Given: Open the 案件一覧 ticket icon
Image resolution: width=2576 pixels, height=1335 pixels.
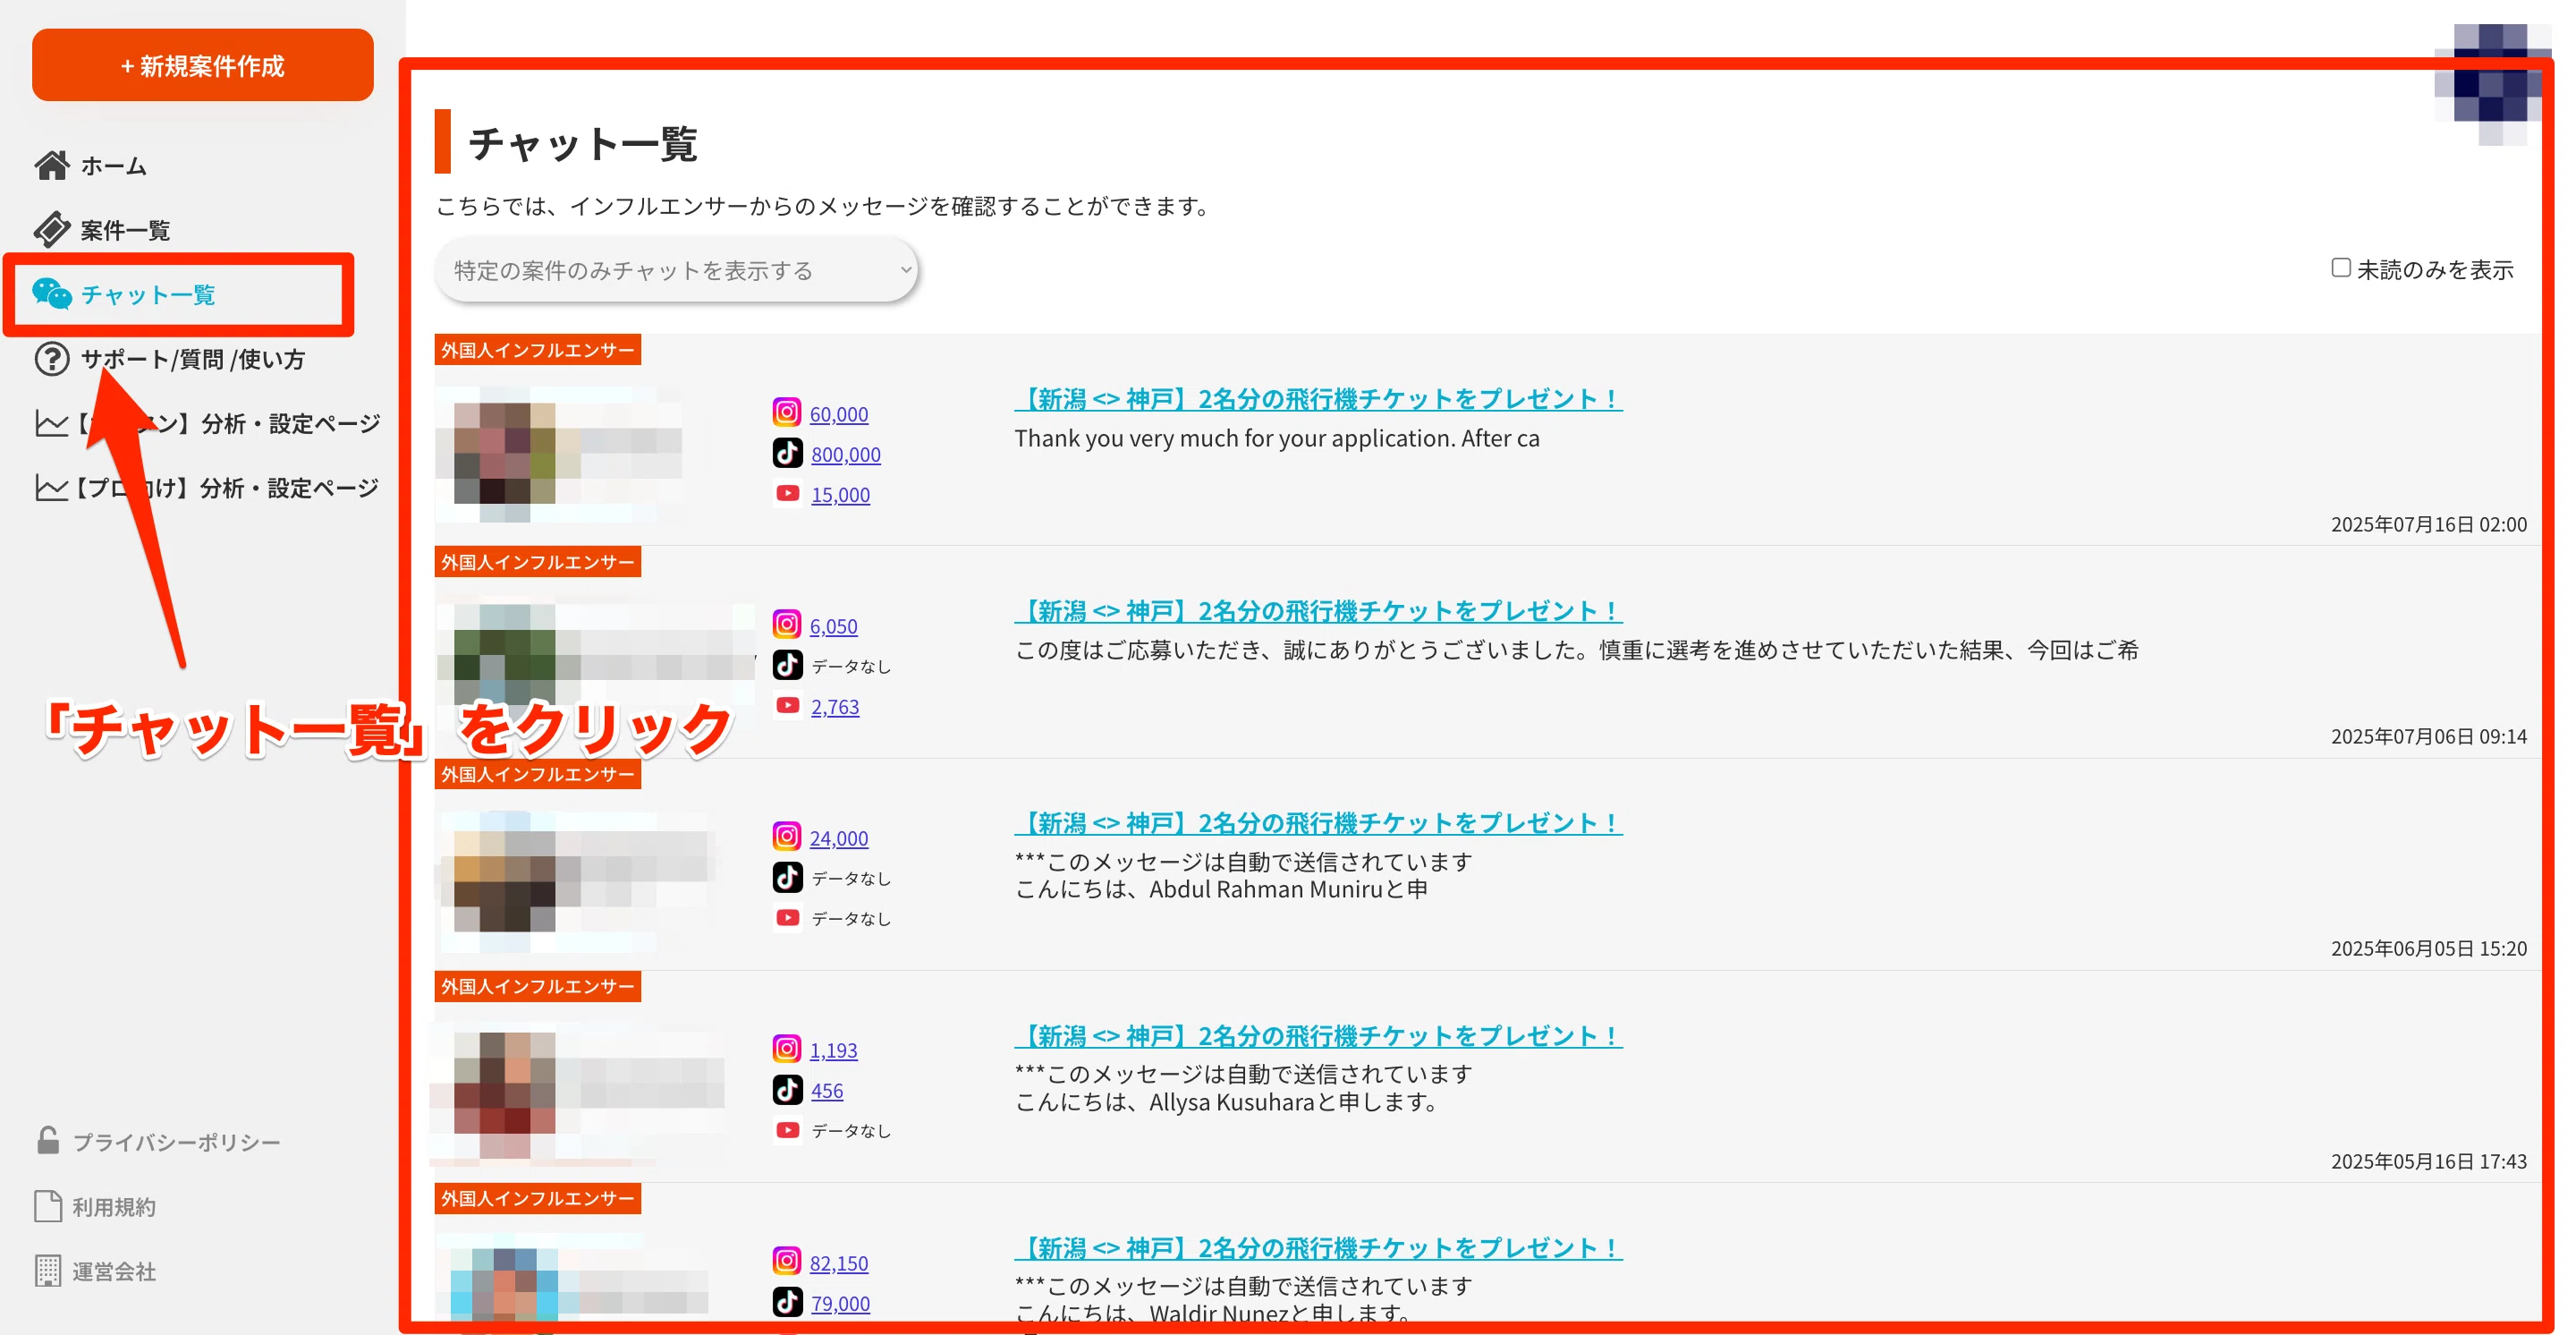Looking at the screenshot, I should 52,229.
